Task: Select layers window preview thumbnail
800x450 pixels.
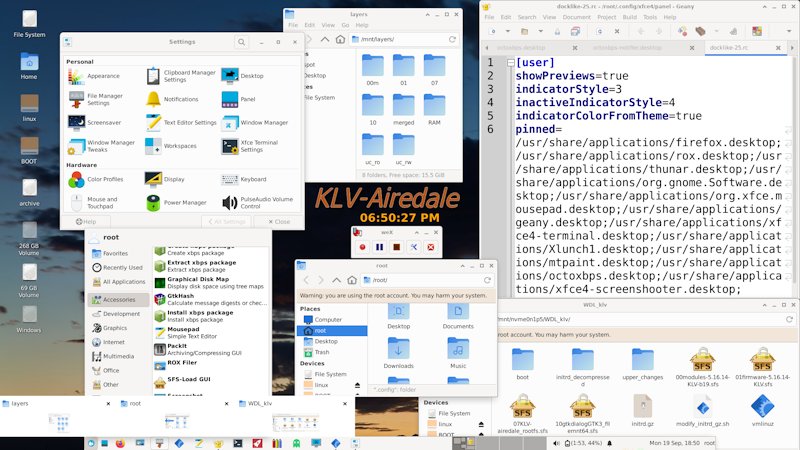Action: pyautogui.click(x=59, y=423)
